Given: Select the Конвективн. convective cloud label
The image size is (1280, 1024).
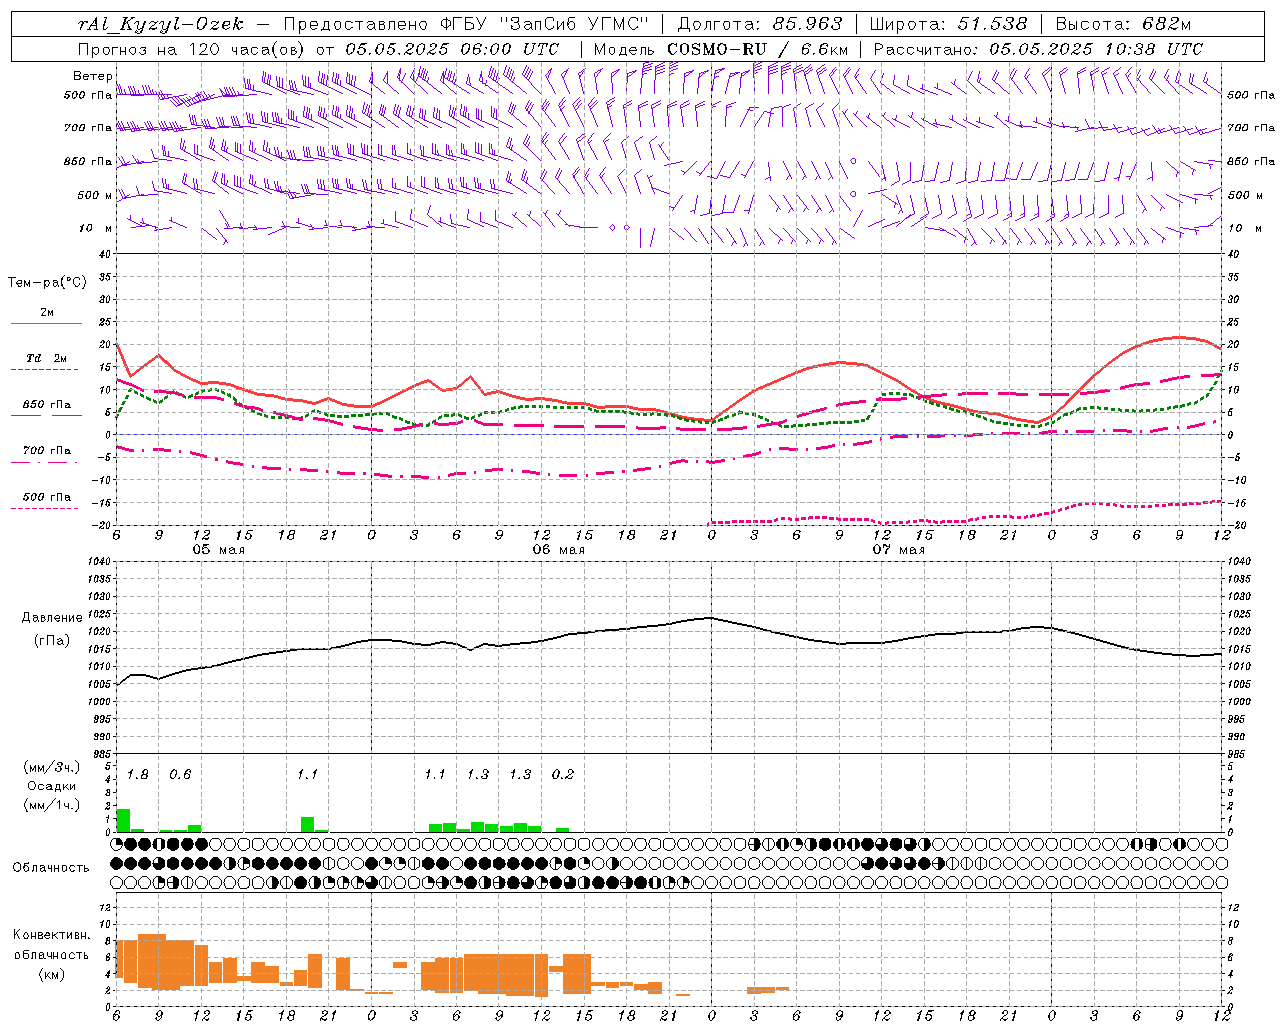Looking at the screenshot, I should pos(51,935).
